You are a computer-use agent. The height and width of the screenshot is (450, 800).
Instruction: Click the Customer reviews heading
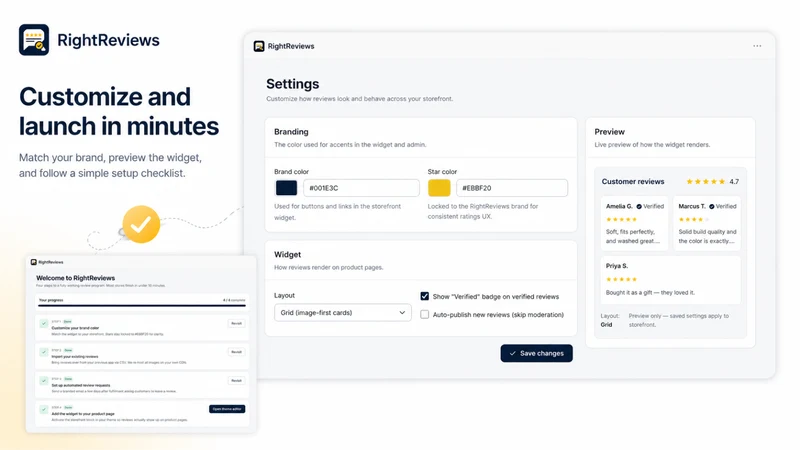633,182
